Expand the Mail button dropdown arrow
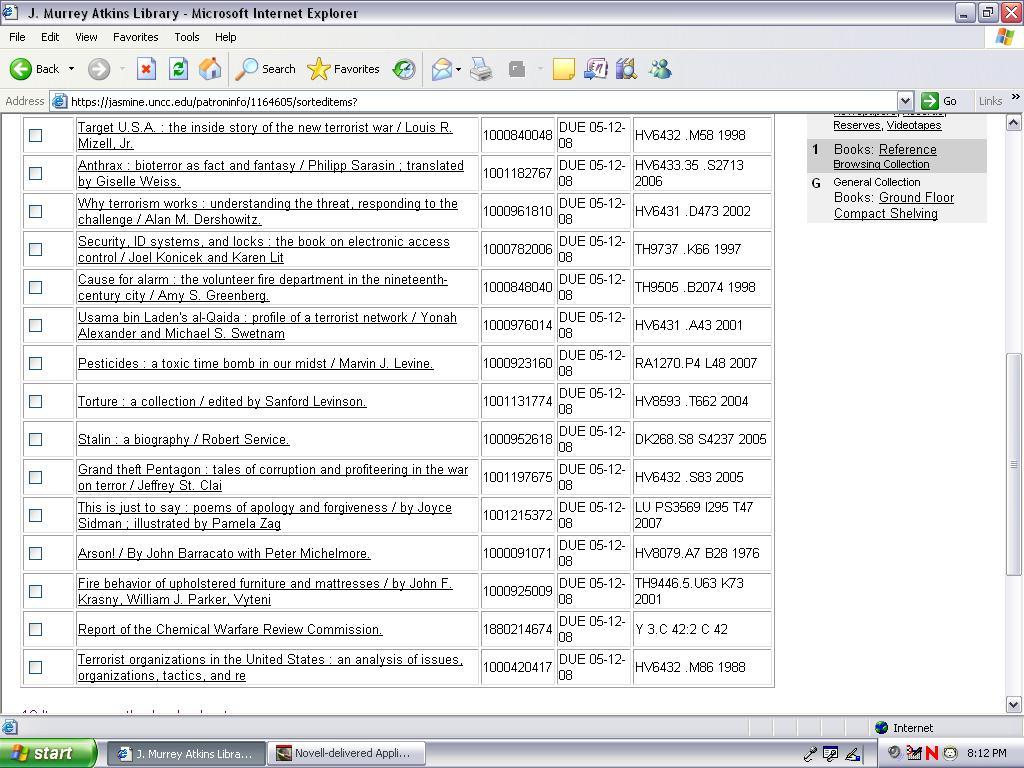1024x768 pixels. pos(458,69)
